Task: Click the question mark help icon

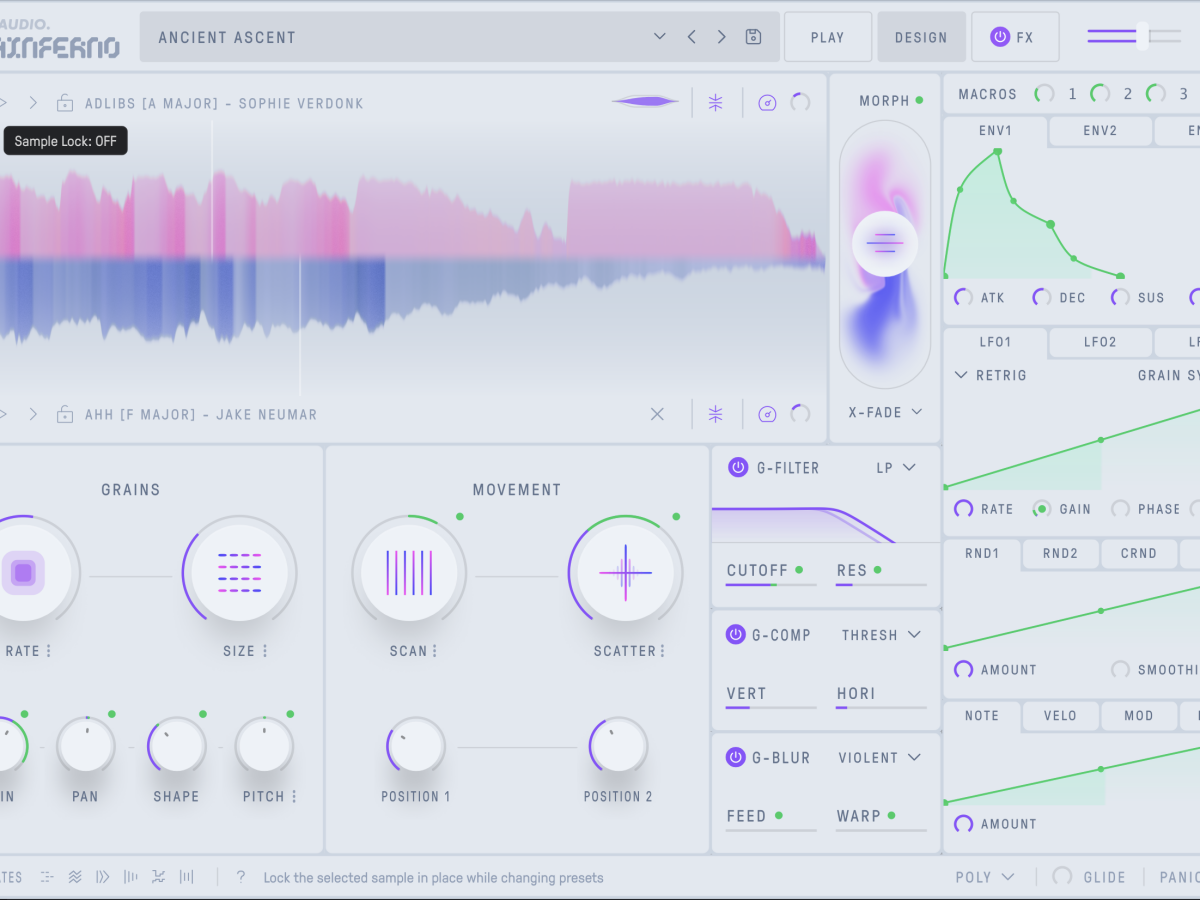Action: click(240, 877)
